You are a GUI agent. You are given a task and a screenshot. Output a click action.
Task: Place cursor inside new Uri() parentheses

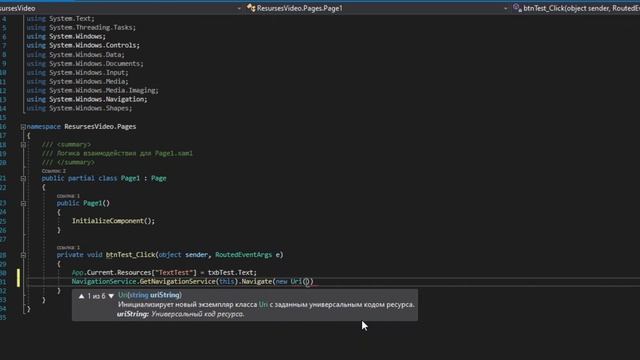click(307, 282)
